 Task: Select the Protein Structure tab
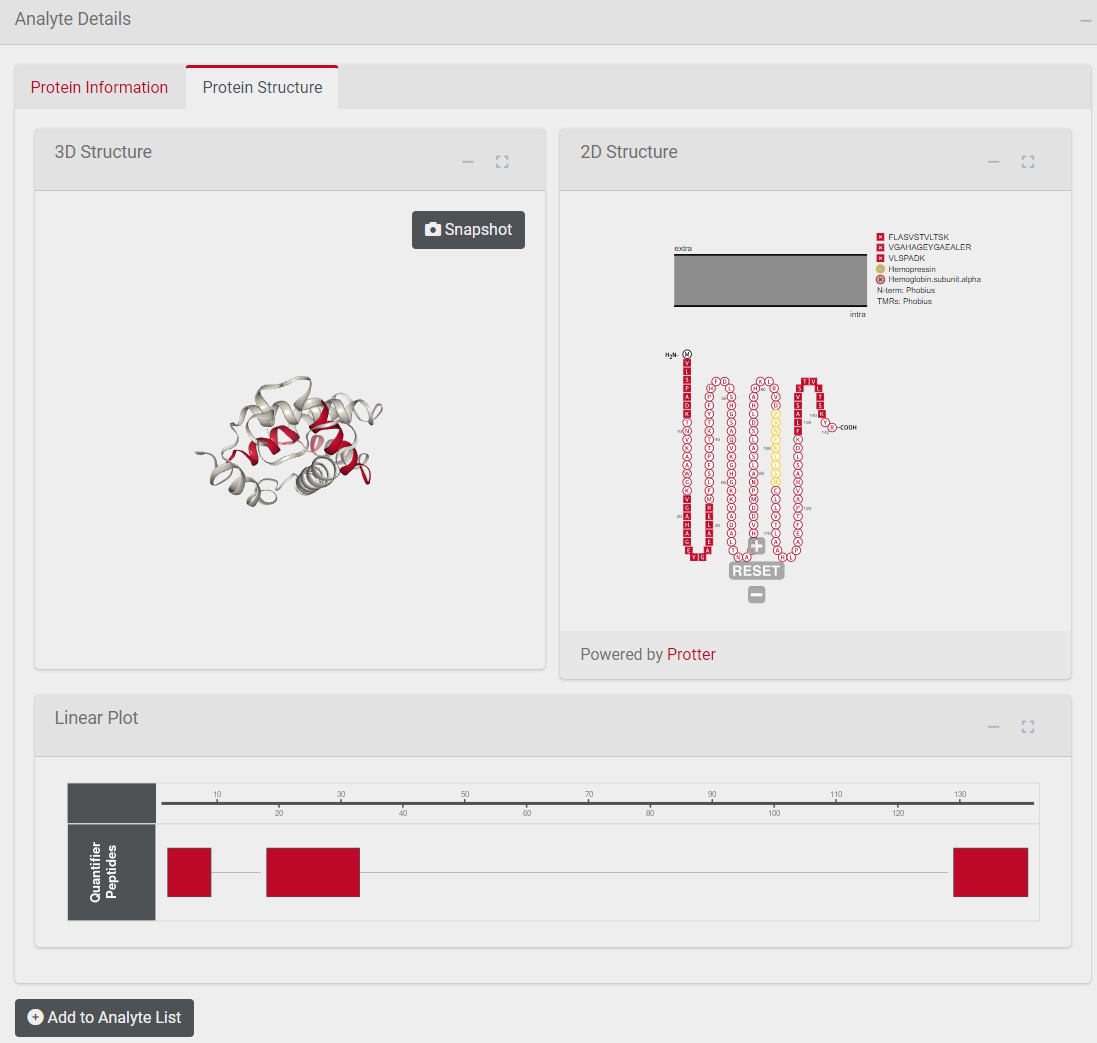click(262, 87)
